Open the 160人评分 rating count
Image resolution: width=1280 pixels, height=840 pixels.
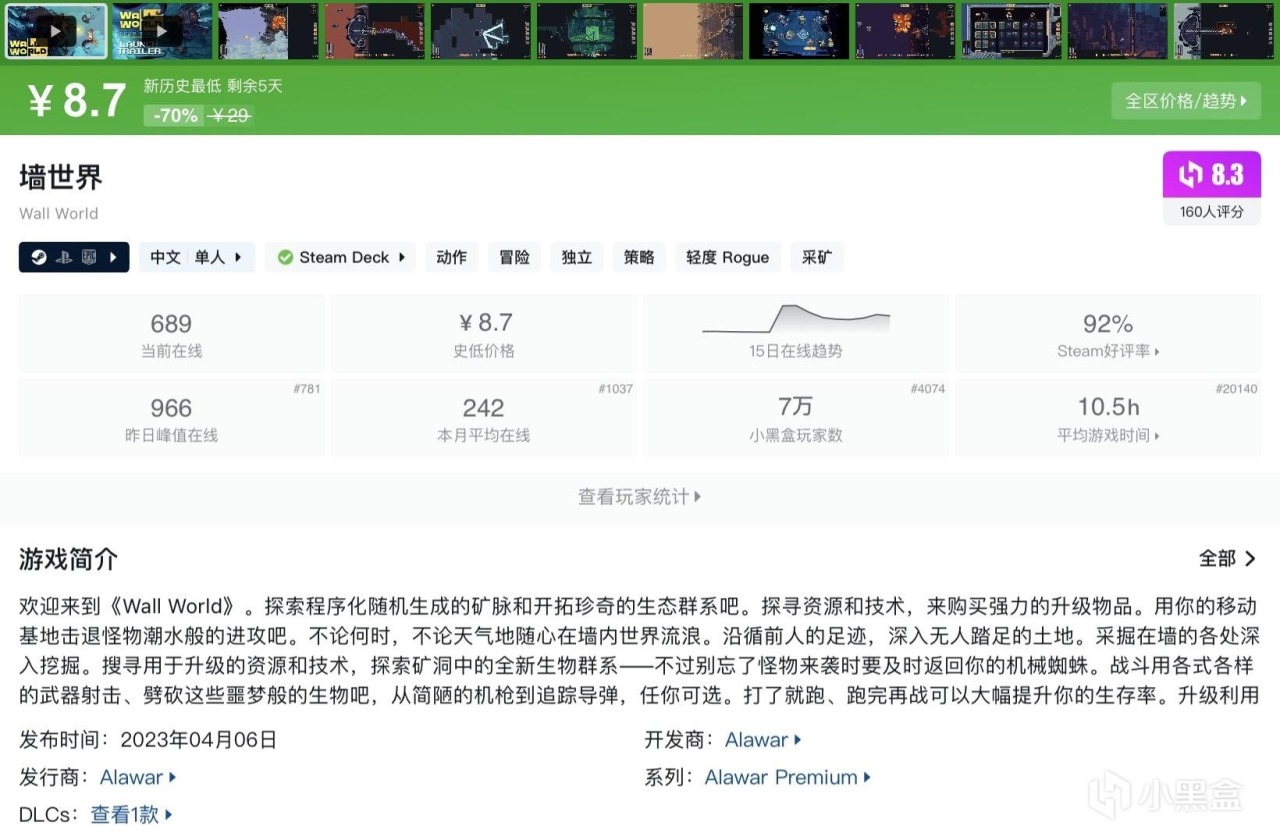coord(1212,212)
